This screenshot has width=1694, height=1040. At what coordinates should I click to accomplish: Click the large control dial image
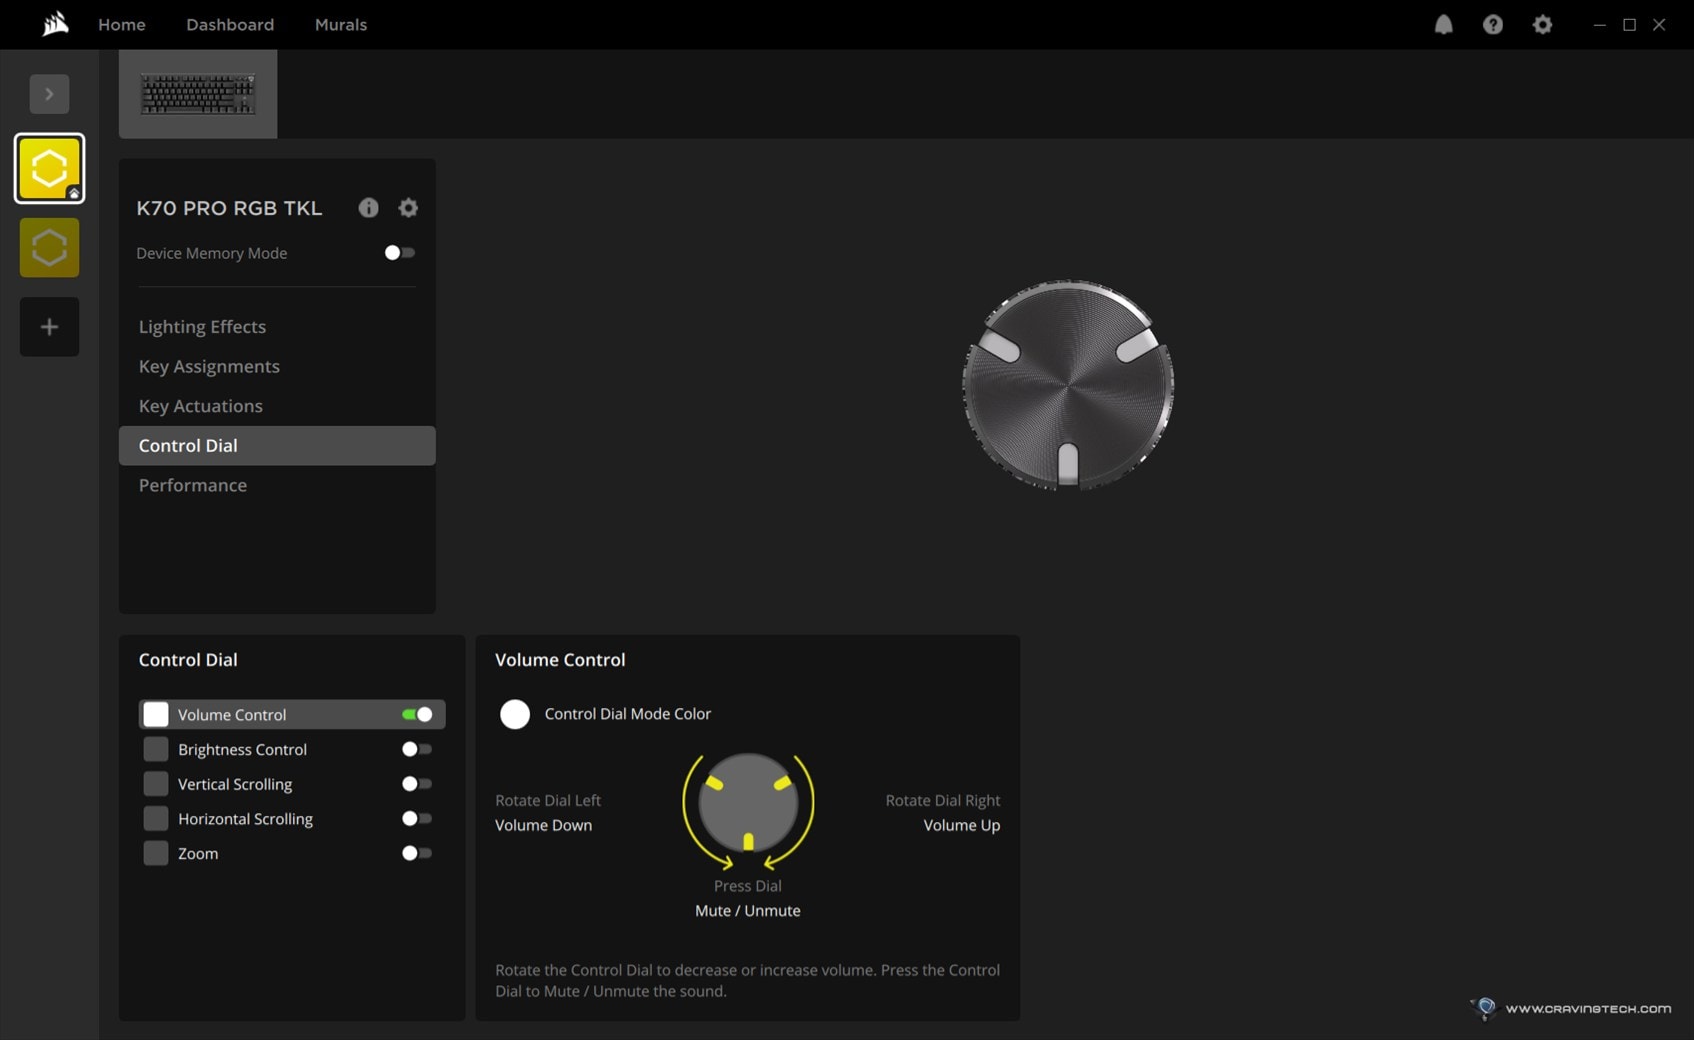pos(1068,385)
